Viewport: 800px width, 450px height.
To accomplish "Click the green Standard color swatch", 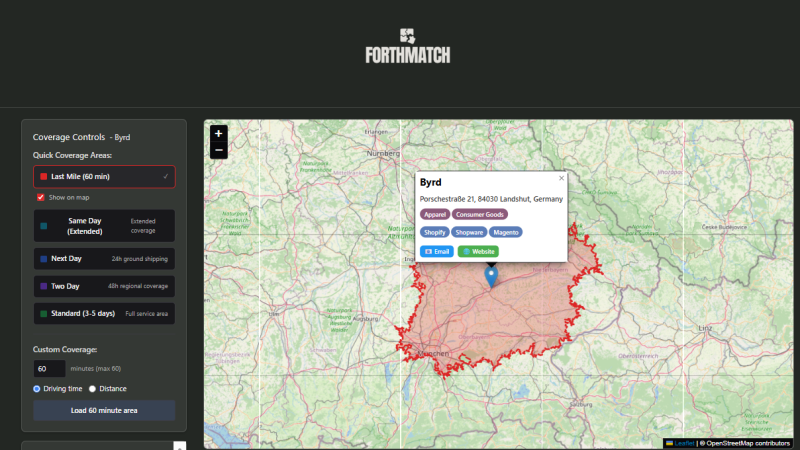I will (43, 314).
